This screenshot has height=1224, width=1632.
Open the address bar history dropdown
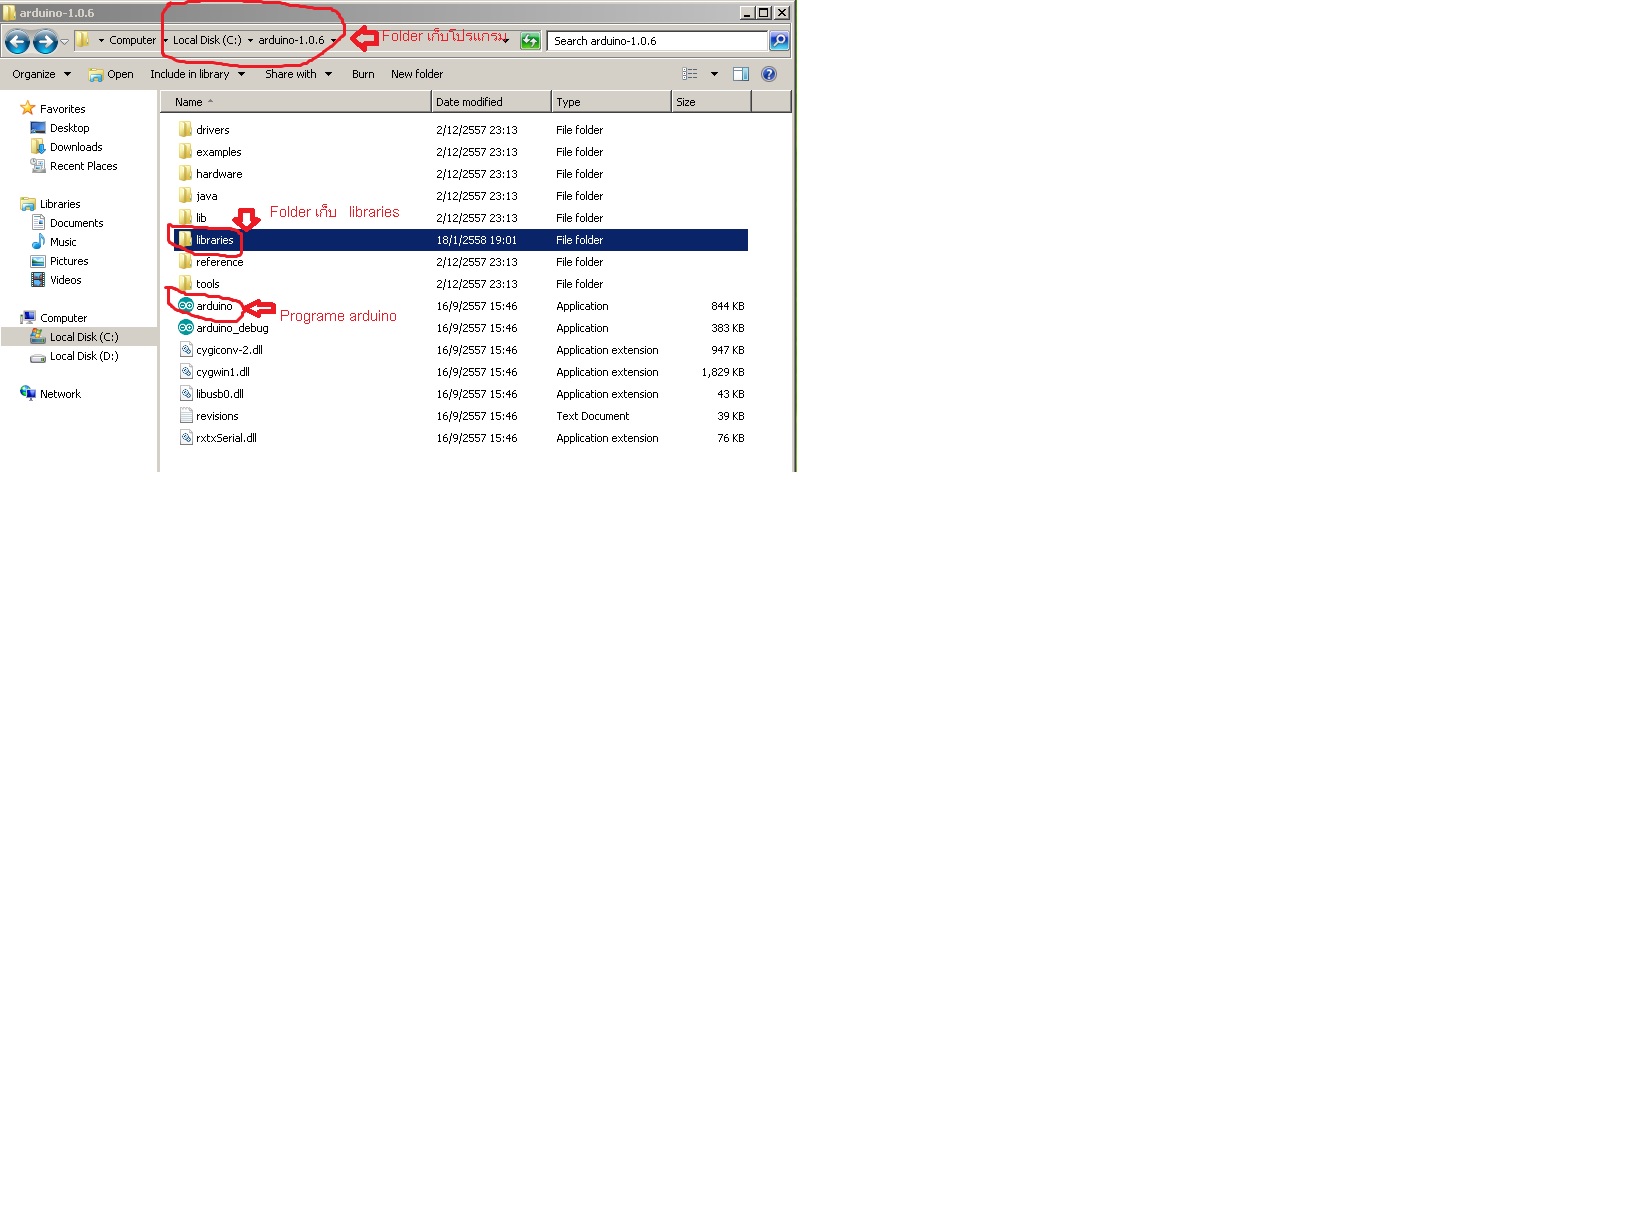pyautogui.click(x=506, y=41)
